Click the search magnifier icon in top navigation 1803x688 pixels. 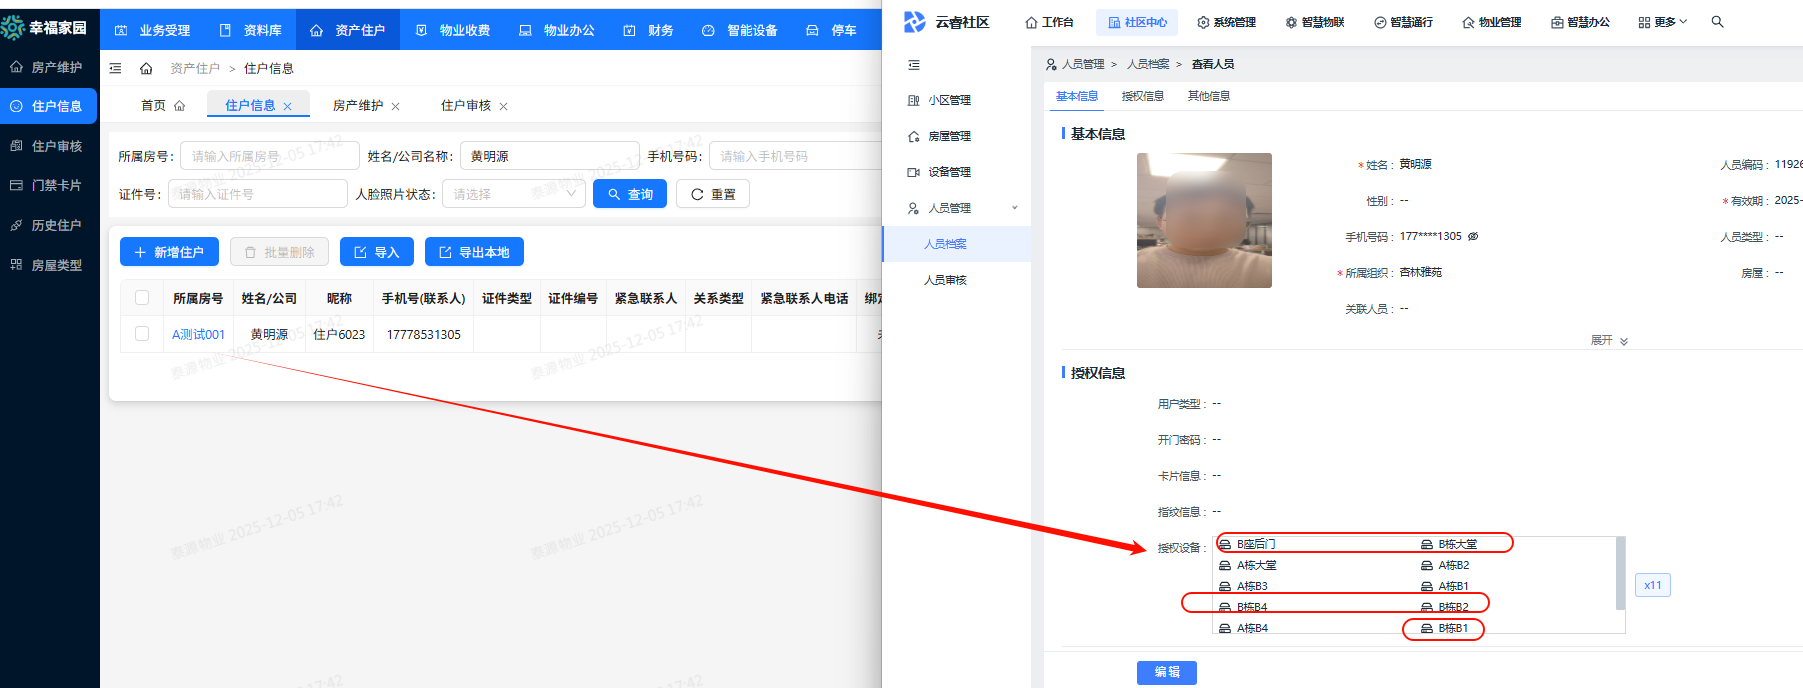point(1717,22)
